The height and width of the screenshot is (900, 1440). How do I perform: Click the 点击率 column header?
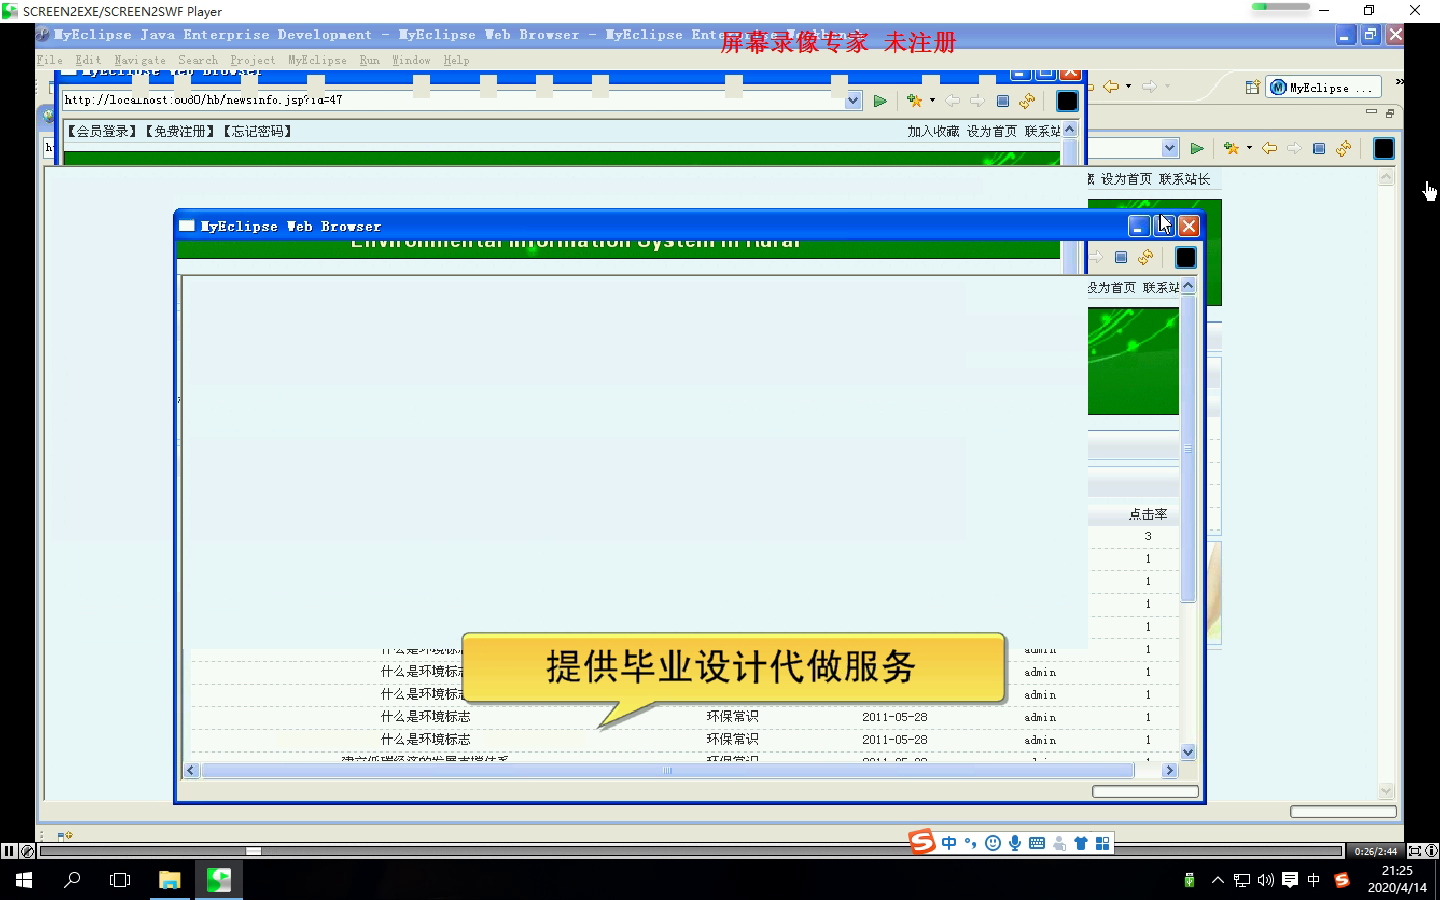coord(1148,514)
